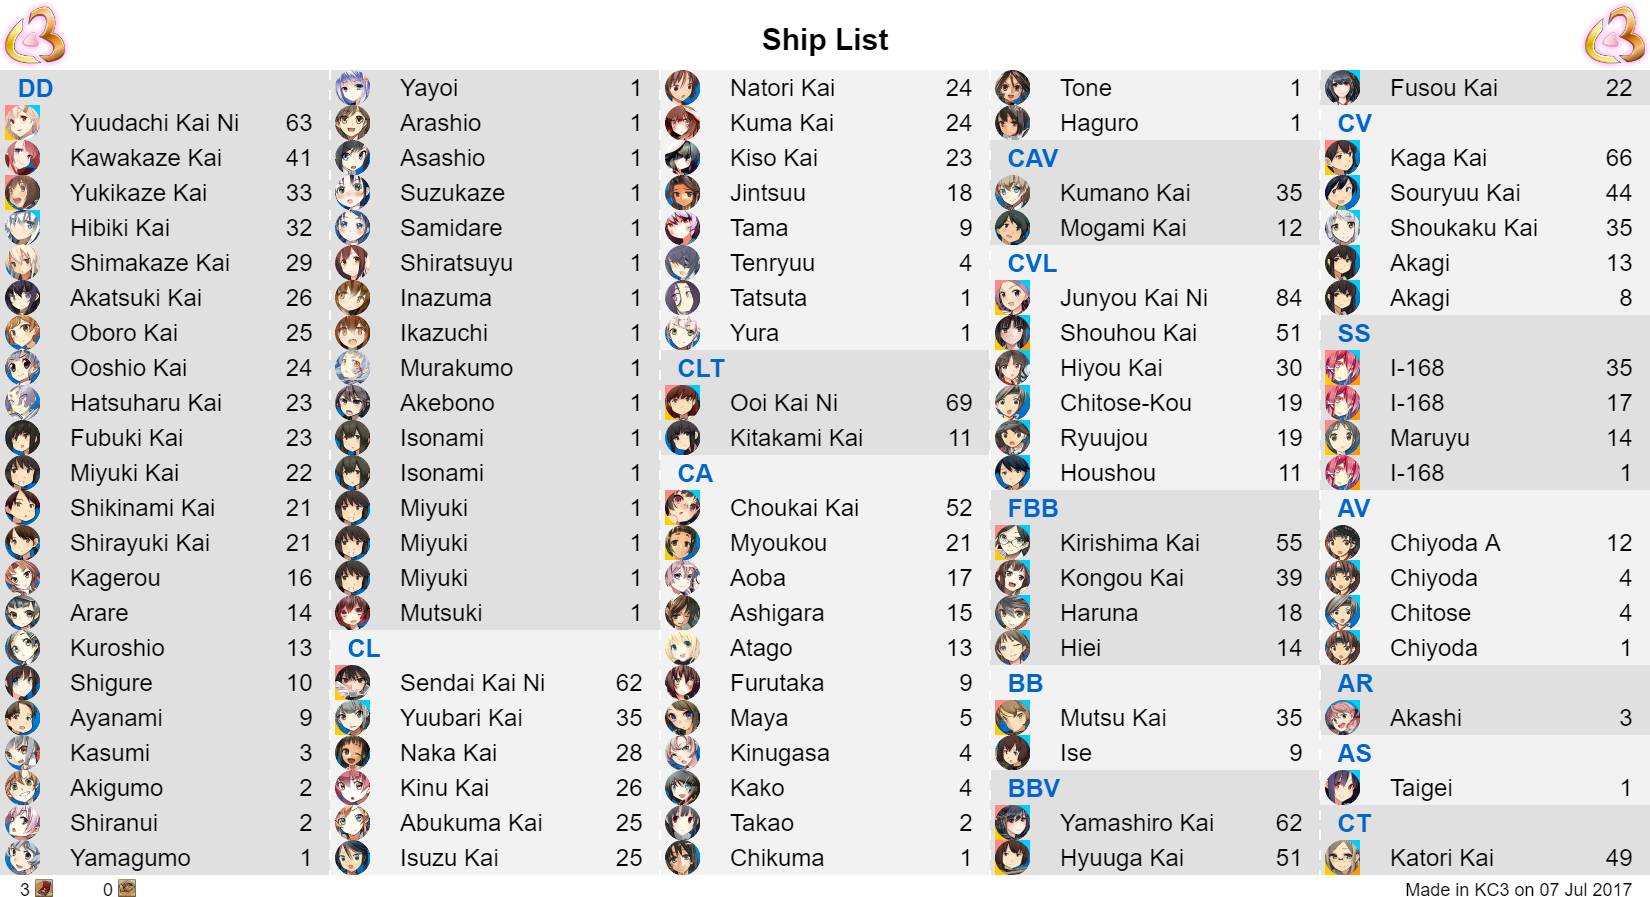The width and height of the screenshot is (1650, 897).
Task: Select the Kirishima Kai ship name
Action: point(1130,543)
